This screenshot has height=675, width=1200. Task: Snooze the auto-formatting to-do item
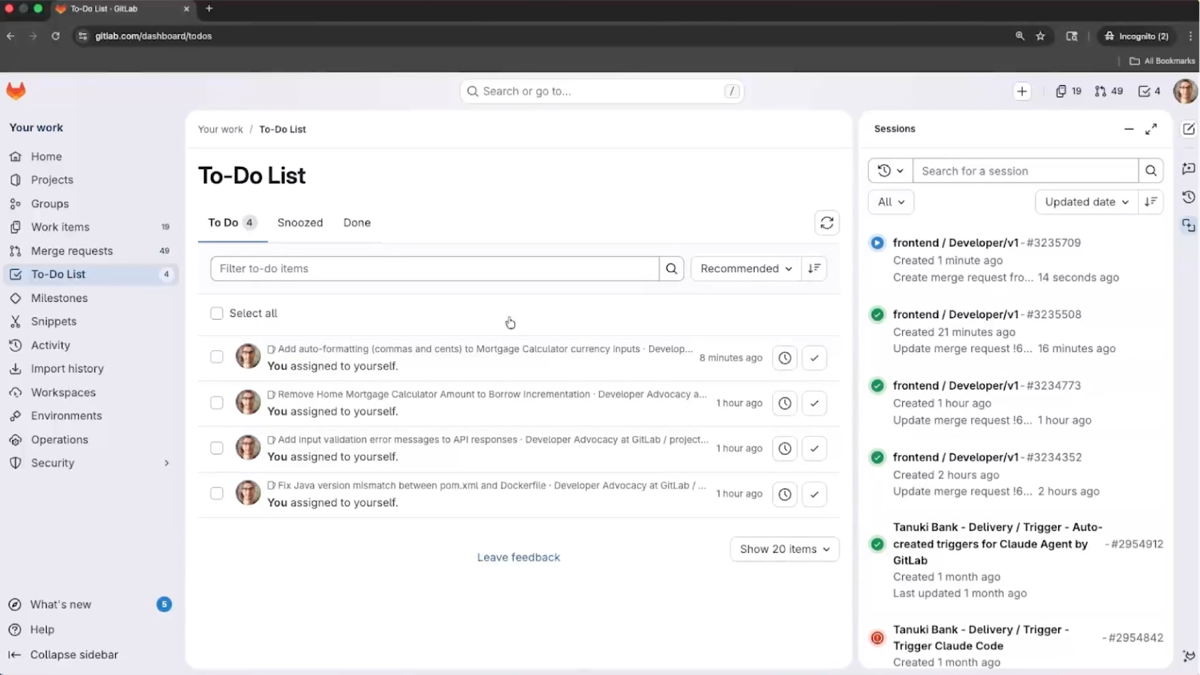coord(785,358)
